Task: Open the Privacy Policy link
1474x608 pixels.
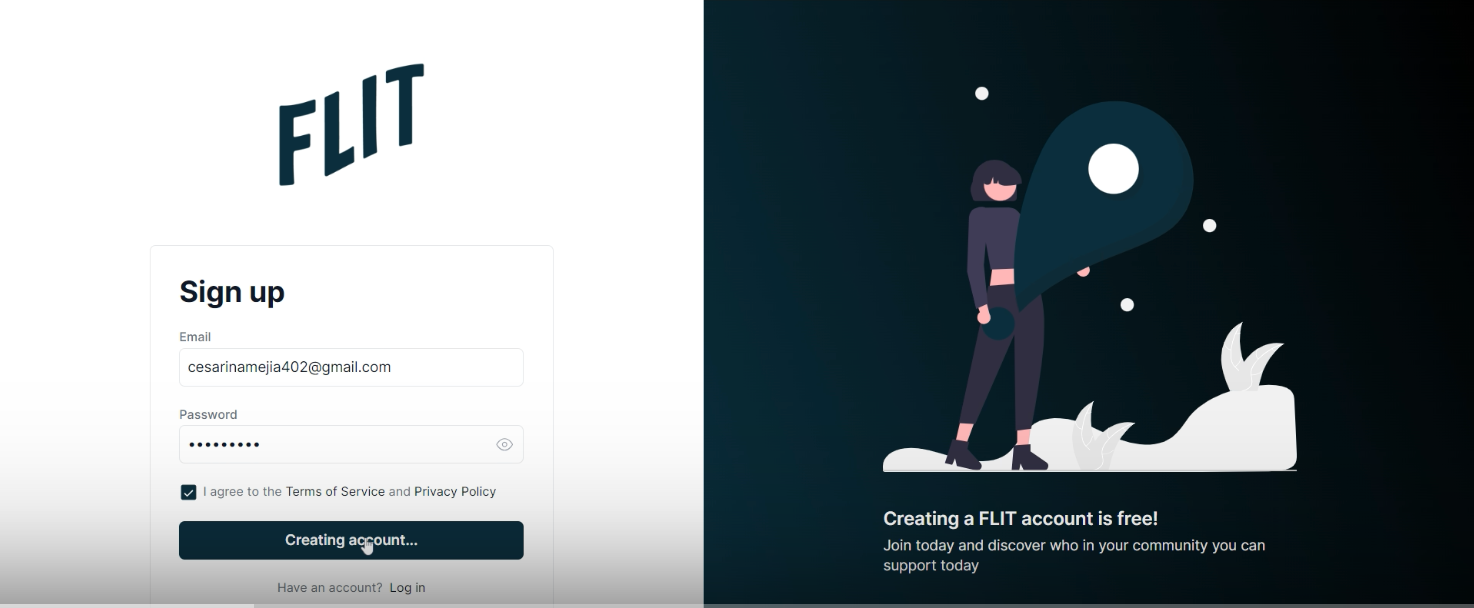Action: (x=455, y=492)
